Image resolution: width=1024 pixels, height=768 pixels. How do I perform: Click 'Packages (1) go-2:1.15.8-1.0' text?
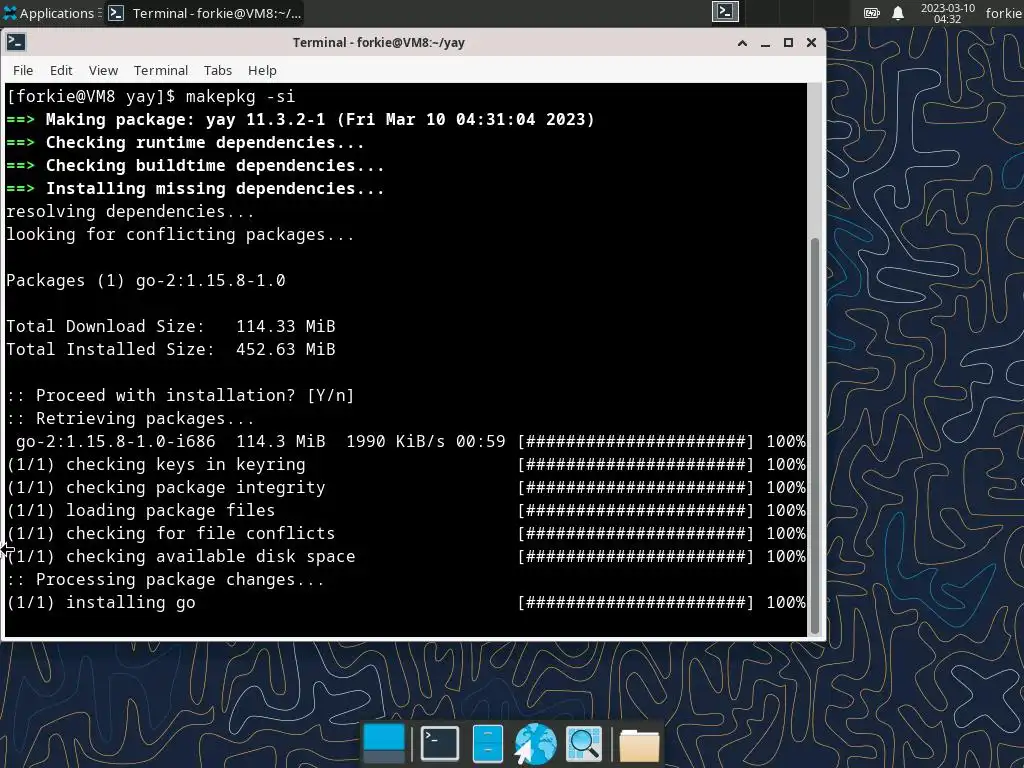click(146, 280)
